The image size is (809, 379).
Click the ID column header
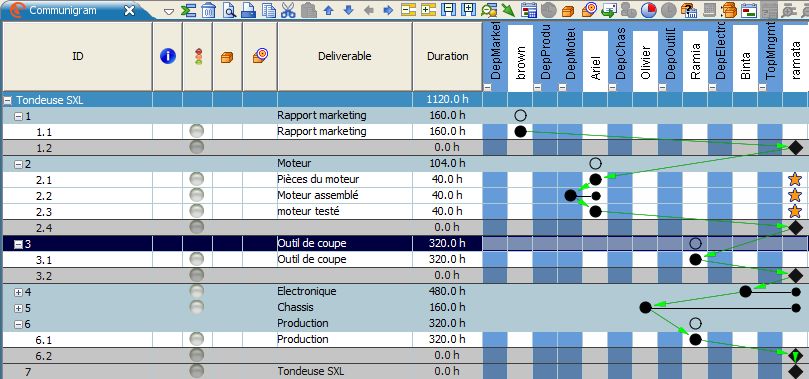coord(78,56)
